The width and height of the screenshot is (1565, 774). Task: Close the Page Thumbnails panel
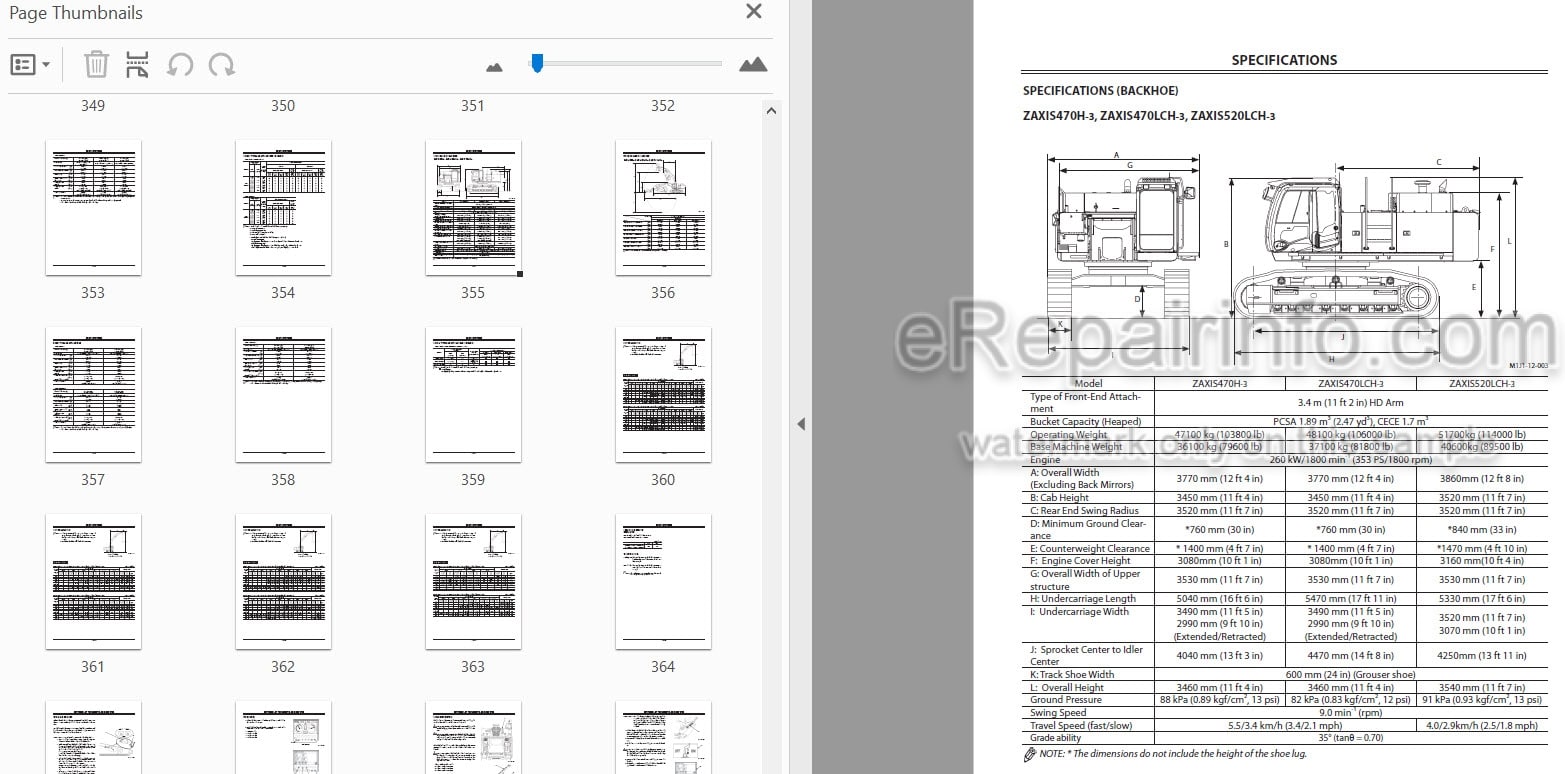point(754,12)
